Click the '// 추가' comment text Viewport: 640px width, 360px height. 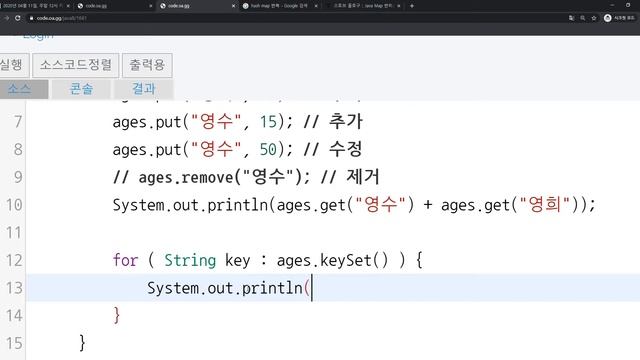[333, 122]
